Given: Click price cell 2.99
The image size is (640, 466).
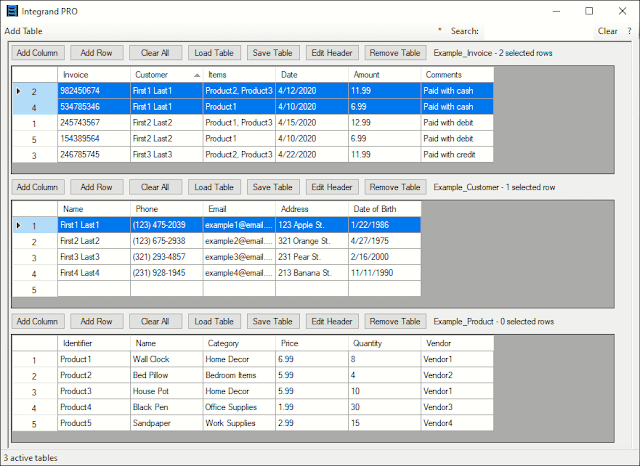Looking at the screenshot, I should click(x=312, y=423).
